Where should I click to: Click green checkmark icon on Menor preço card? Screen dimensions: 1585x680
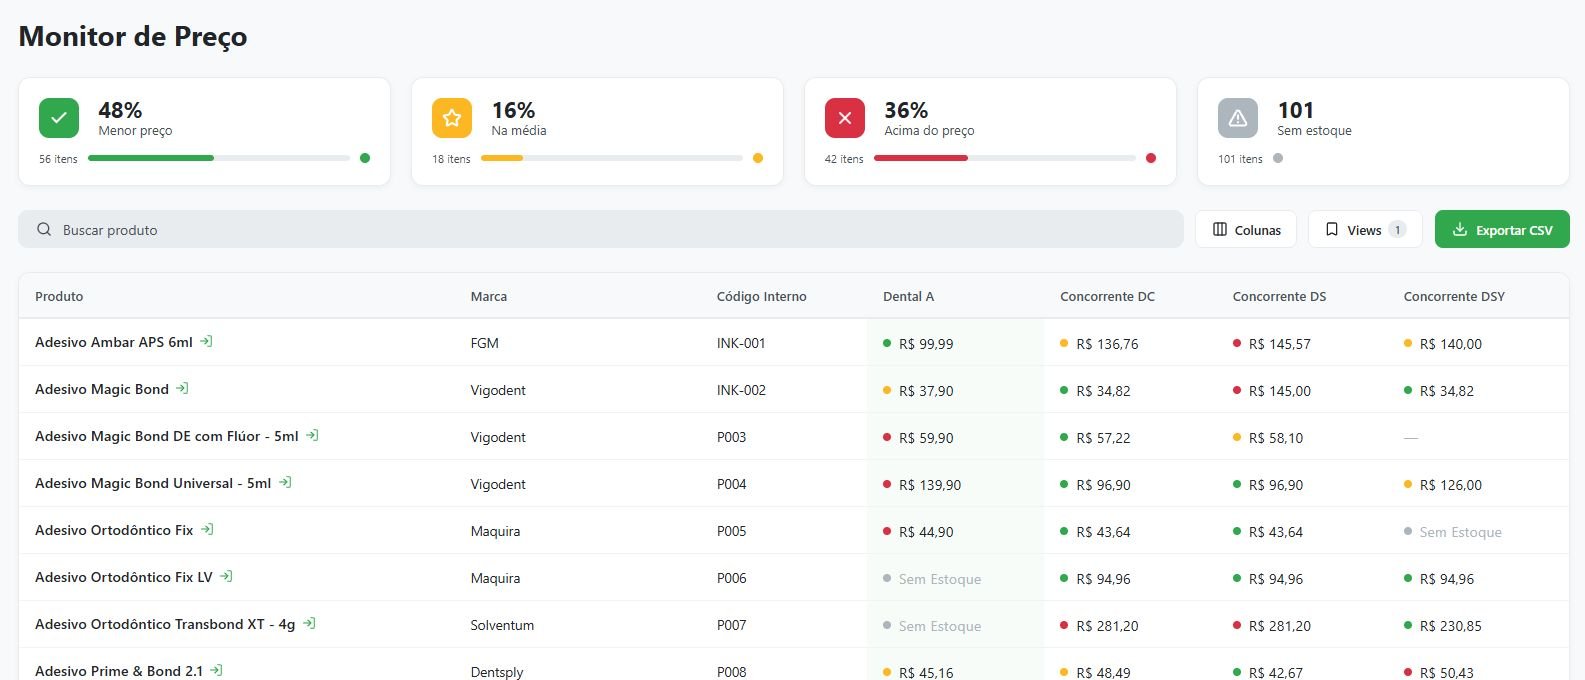59,118
